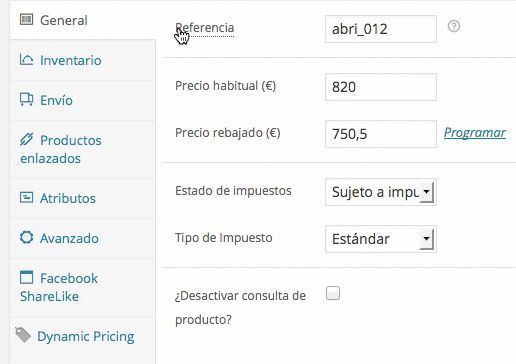This screenshot has height=364, width=516.
Task: Click the Dynamic Pricing tag icon
Action: pos(23,335)
